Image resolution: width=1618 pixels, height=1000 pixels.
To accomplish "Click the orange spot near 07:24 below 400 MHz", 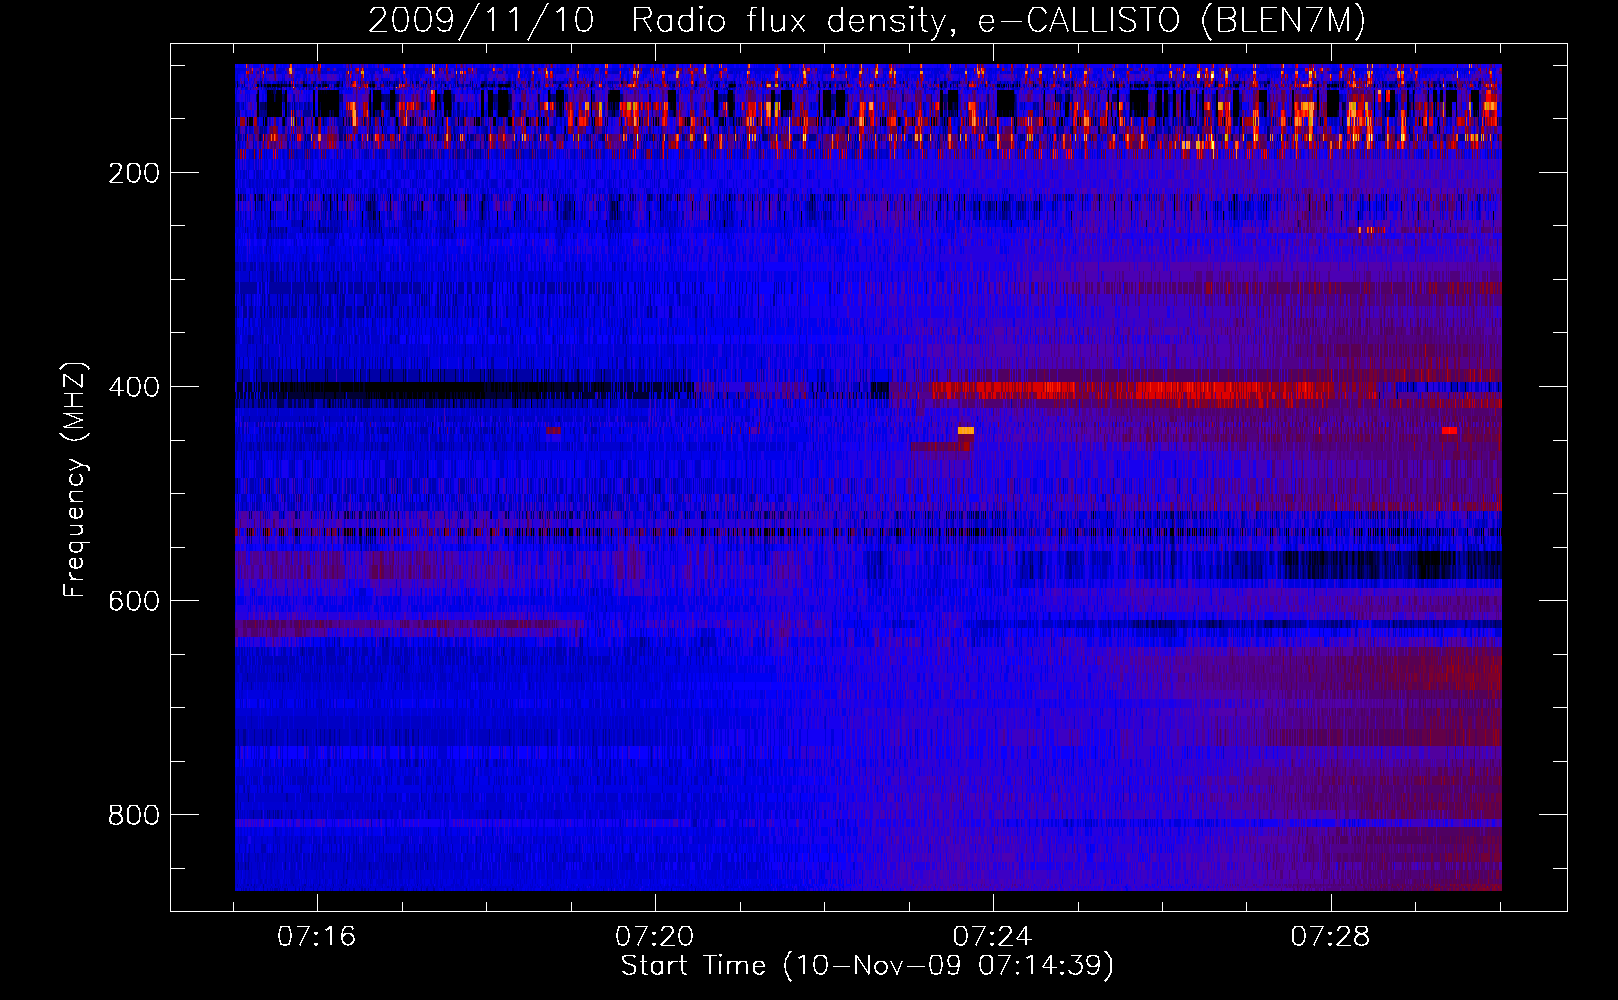I will tap(965, 431).
